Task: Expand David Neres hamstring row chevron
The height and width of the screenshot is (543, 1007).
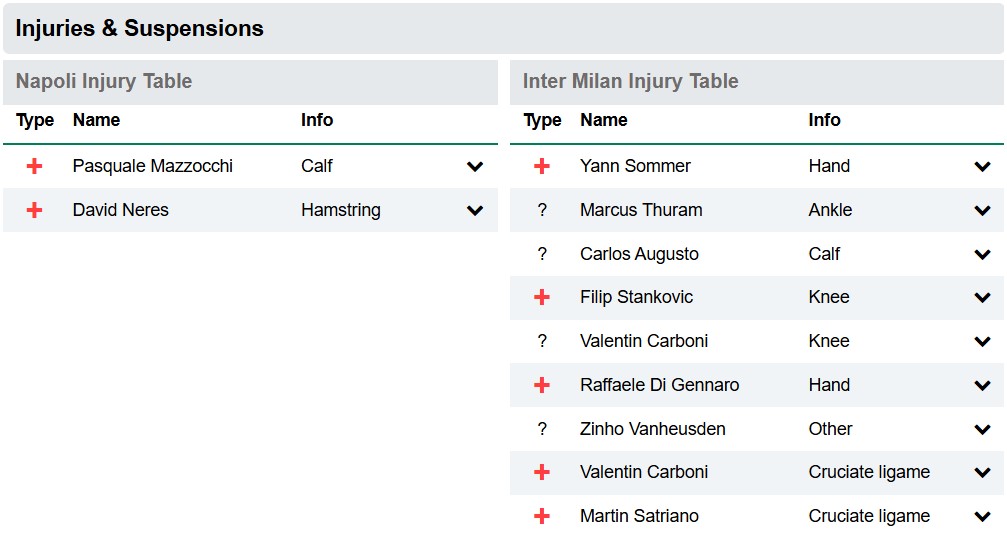Action: click(475, 211)
